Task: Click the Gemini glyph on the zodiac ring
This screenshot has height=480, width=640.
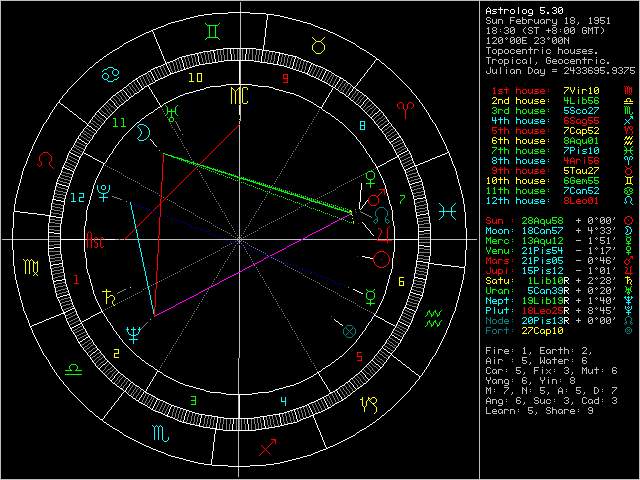Action: (210, 31)
